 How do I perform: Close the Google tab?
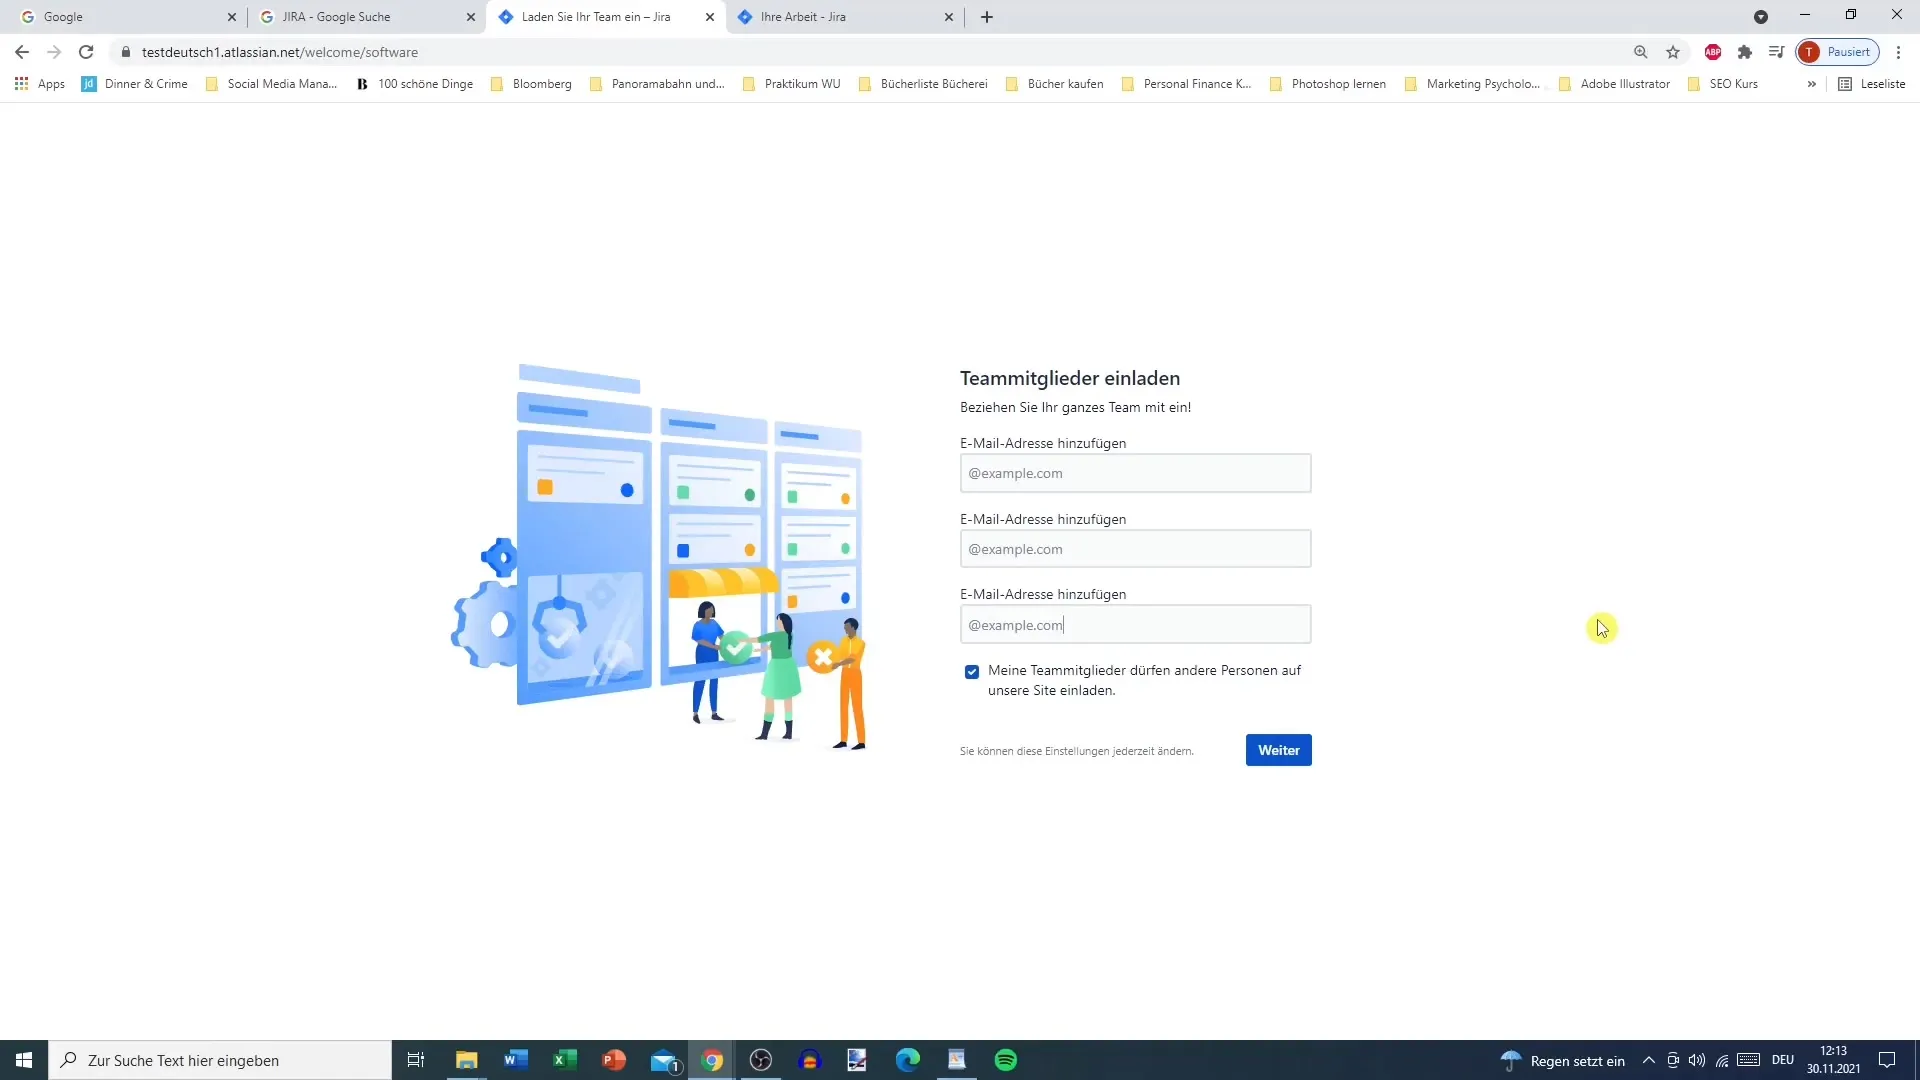[x=231, y=17]
